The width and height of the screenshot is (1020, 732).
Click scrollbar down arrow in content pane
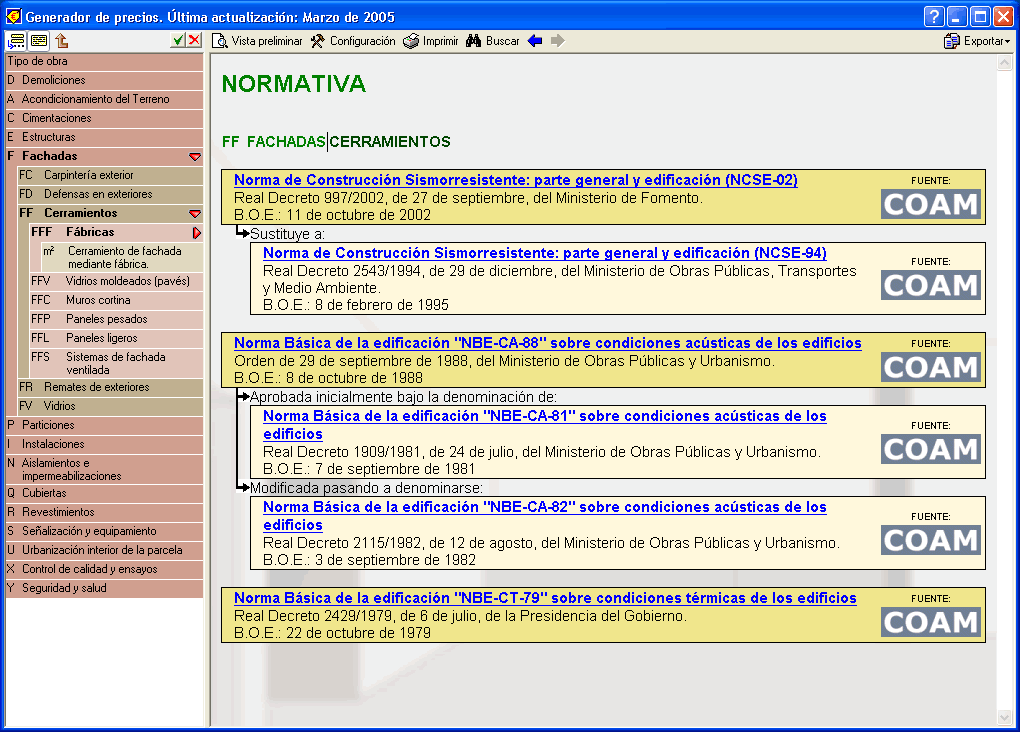1004,718
